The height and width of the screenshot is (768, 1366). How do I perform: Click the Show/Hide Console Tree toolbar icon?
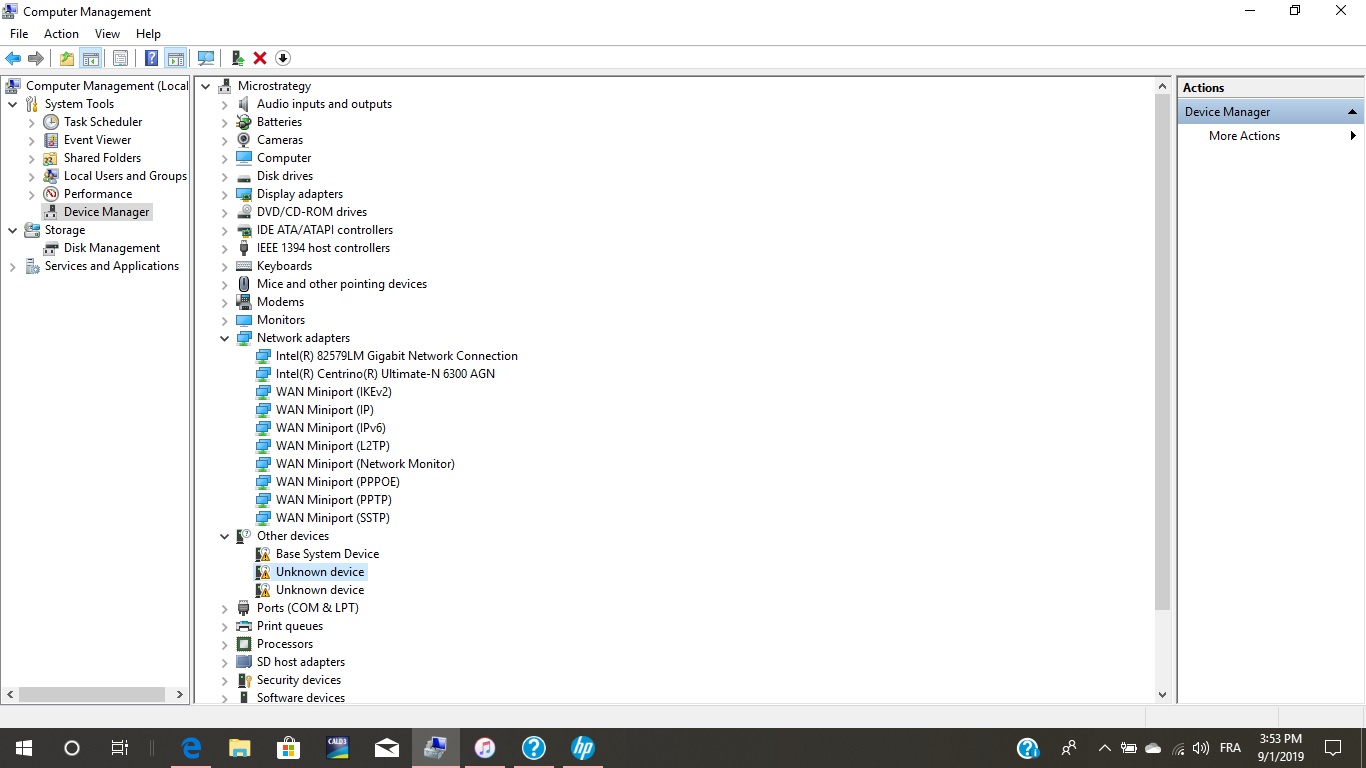pyautogui.click(x=91, y=57)
